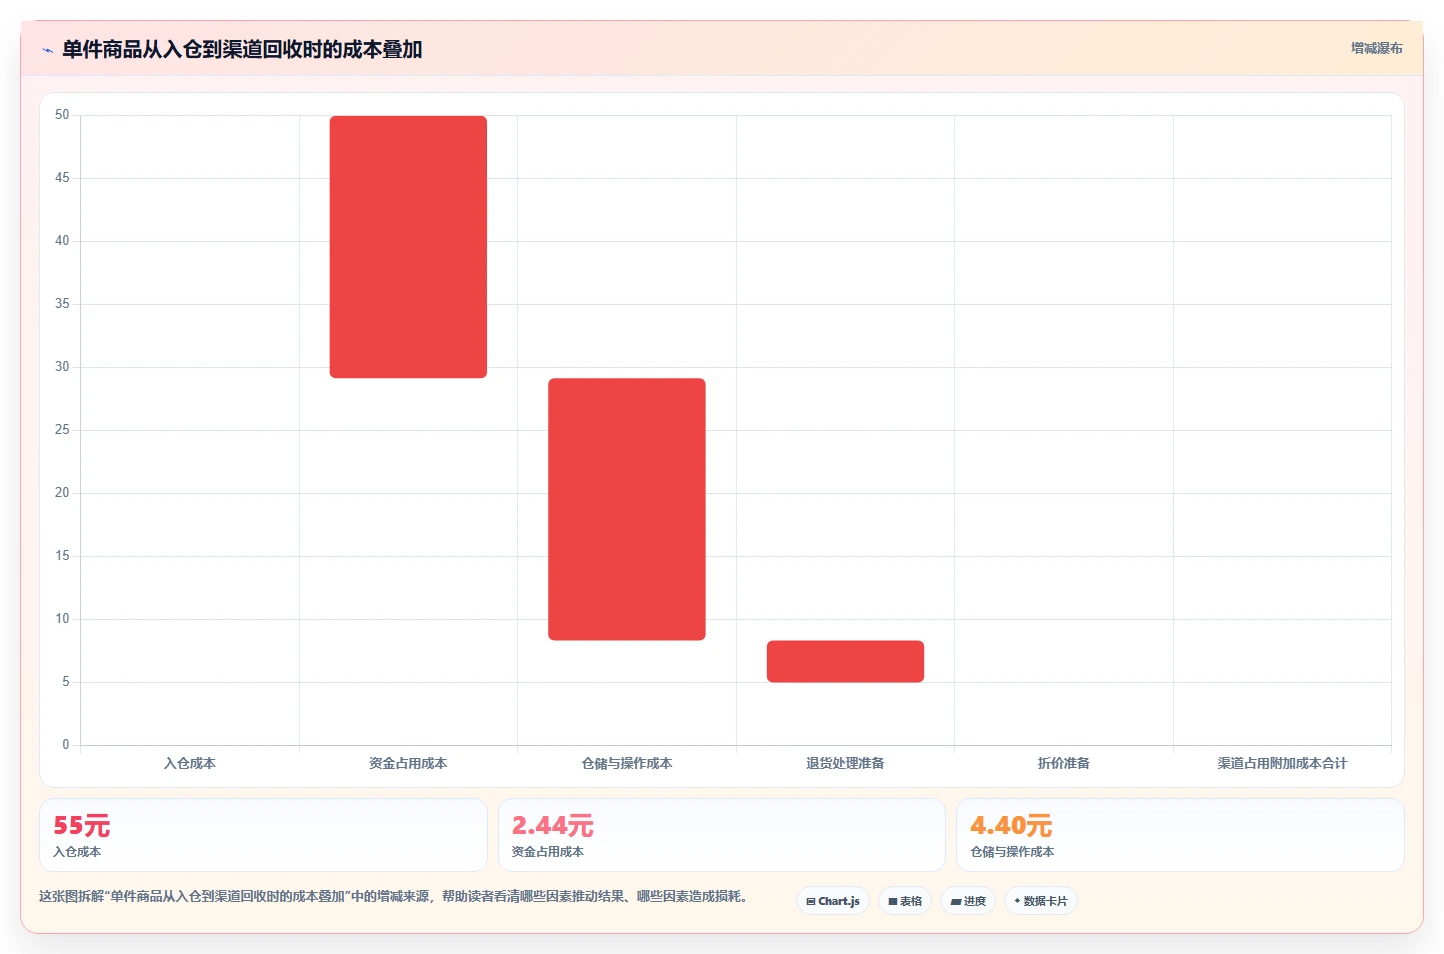The height and width of the screenshot is (954, 1444).
Task: Click the 数据卡片 tag chip
Action: pos(1041,901)
